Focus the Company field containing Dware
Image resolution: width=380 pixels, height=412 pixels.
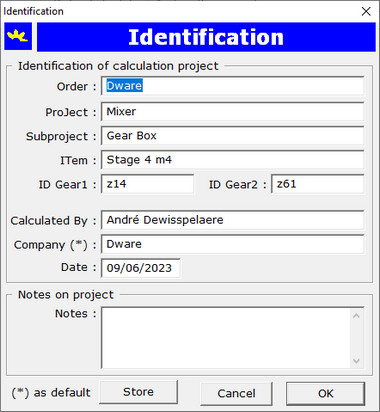(x=232, y=244)
